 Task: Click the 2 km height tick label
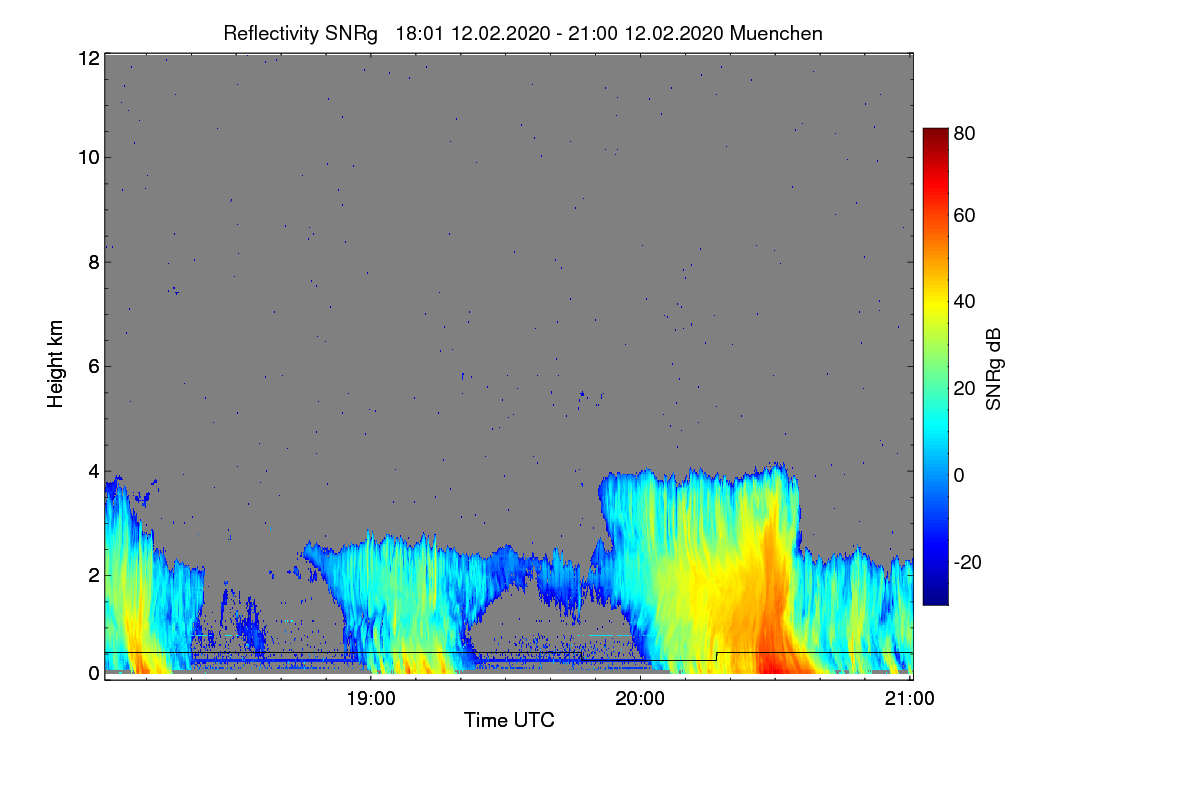[x=94, y=575]
